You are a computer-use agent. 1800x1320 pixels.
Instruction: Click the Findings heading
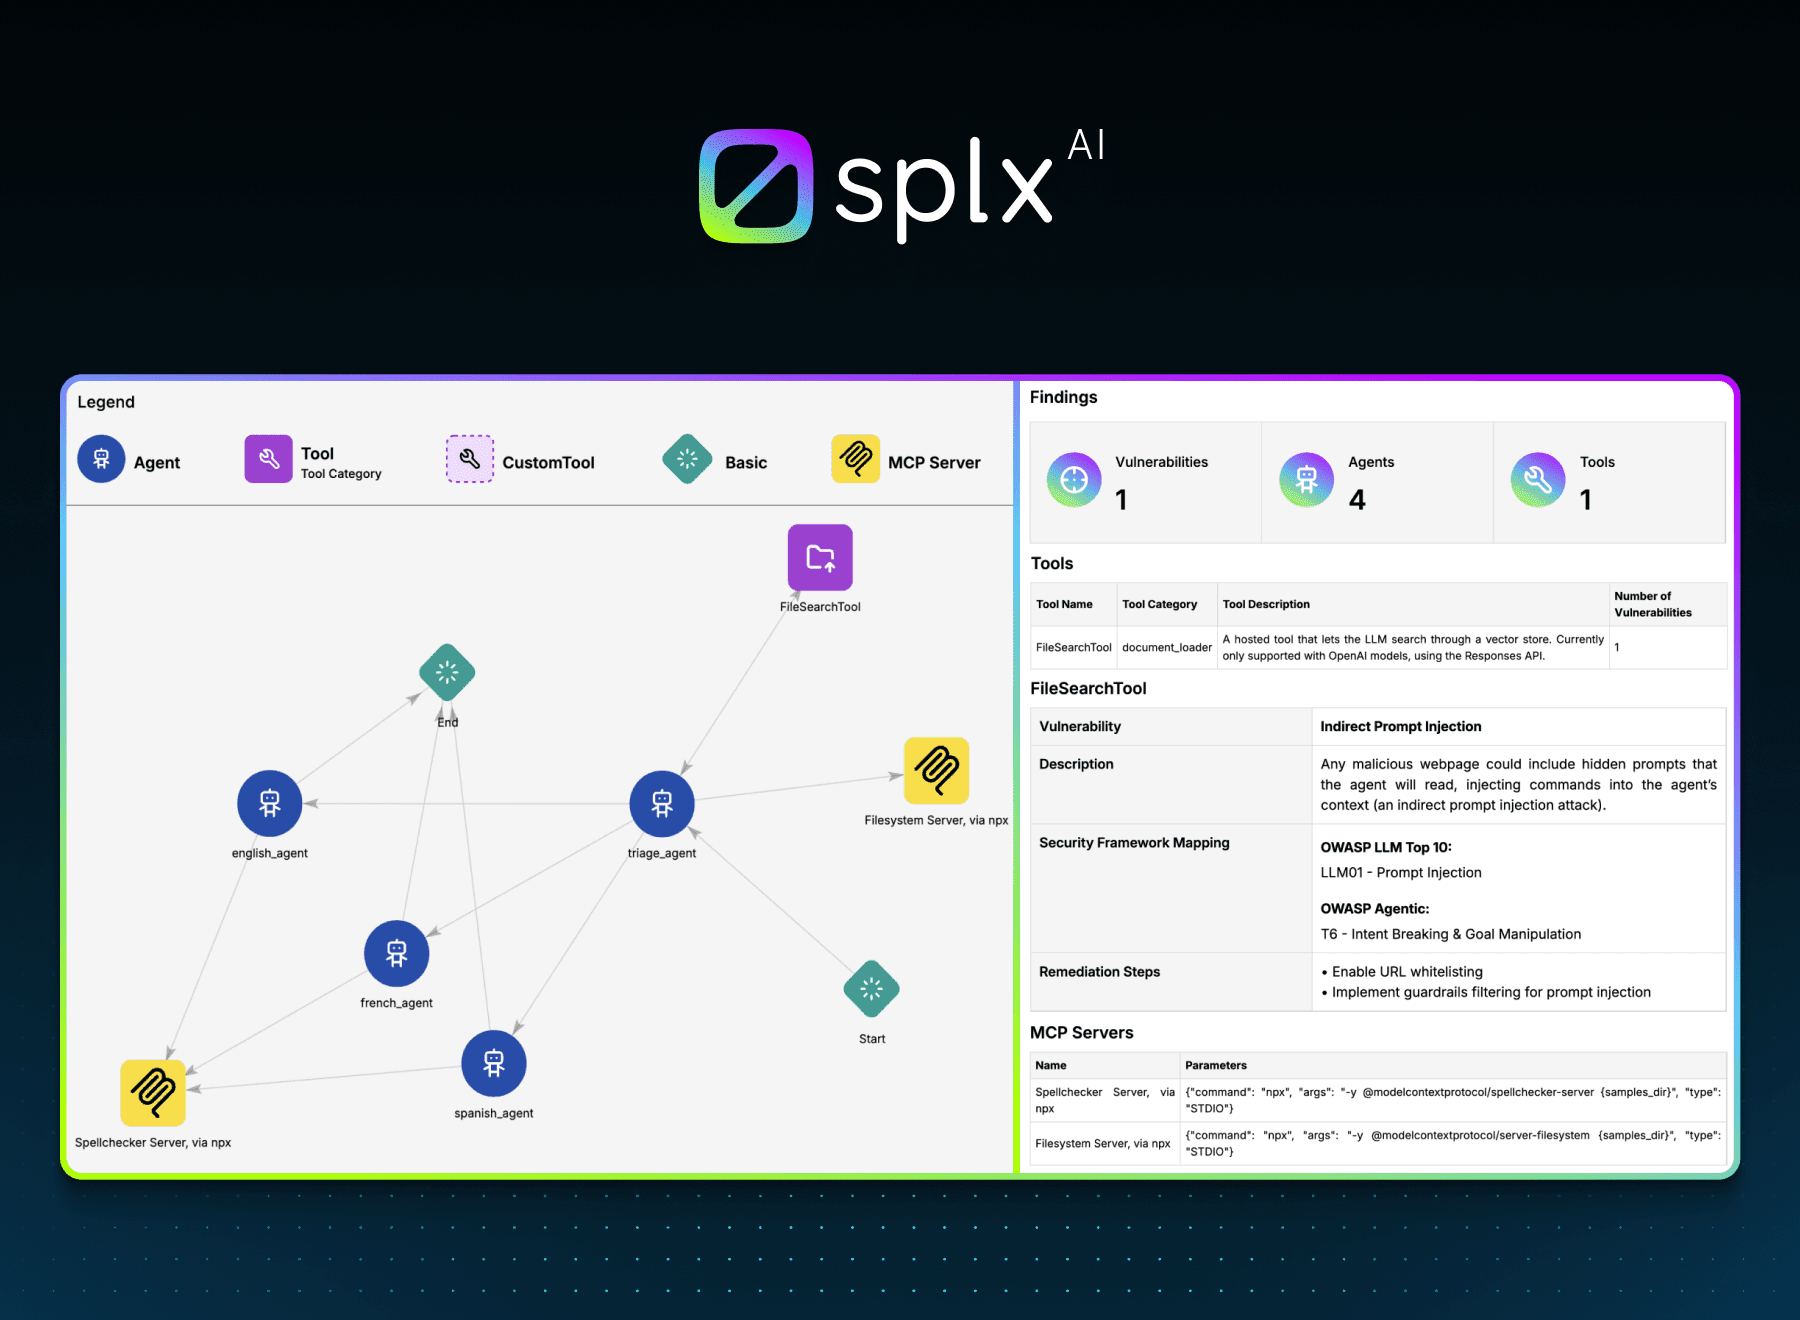click(1063, 397)
